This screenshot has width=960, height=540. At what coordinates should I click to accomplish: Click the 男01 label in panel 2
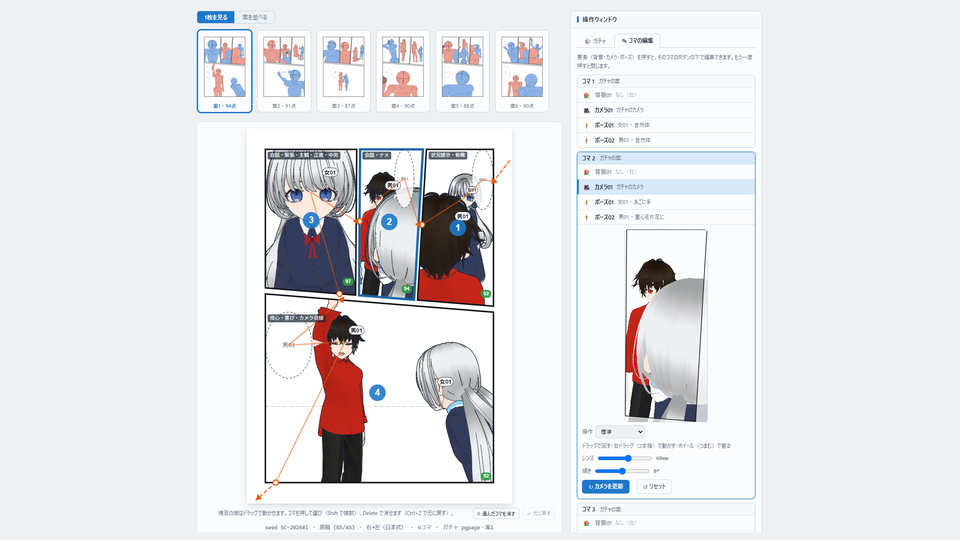(x=393, y=185)
